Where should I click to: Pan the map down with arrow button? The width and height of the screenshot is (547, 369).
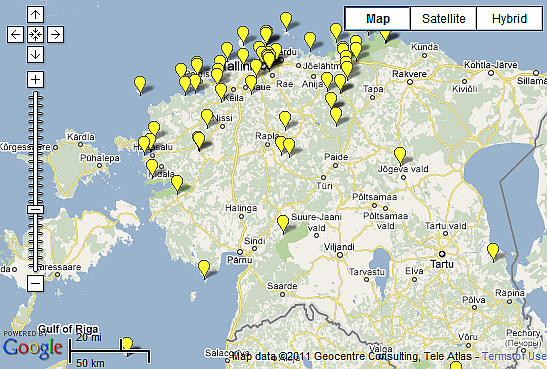pyautogui.click(x=35, y=54)
